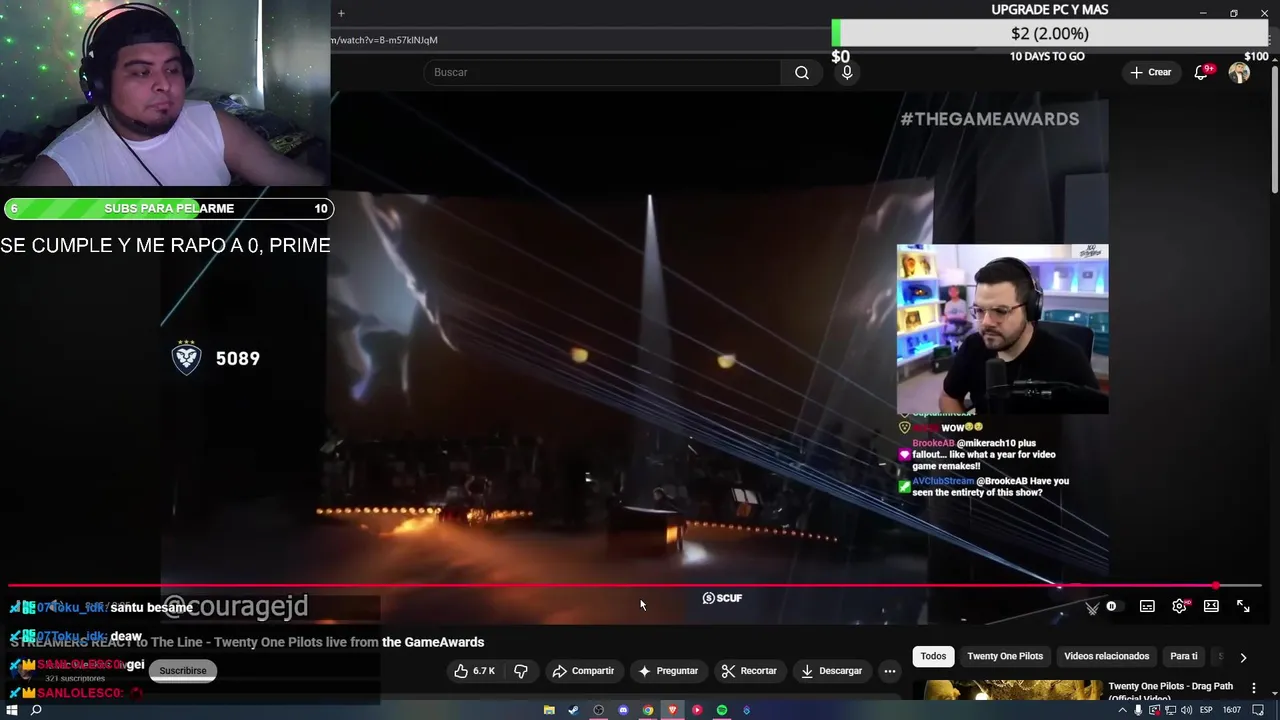This screenshot has height=720, width=1280.
Task: Select the Videos relacionados chip
Action: click(1106, 656)
